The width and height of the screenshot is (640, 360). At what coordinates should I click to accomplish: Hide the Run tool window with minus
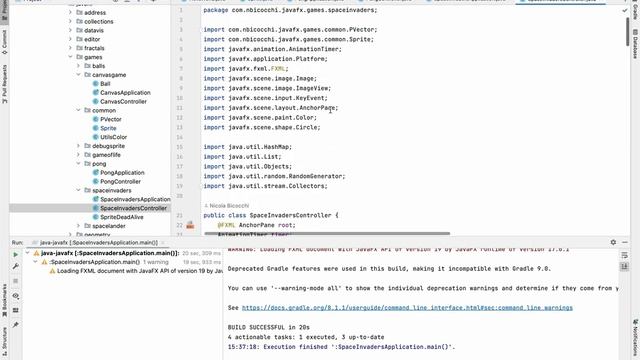click(625, 242)
